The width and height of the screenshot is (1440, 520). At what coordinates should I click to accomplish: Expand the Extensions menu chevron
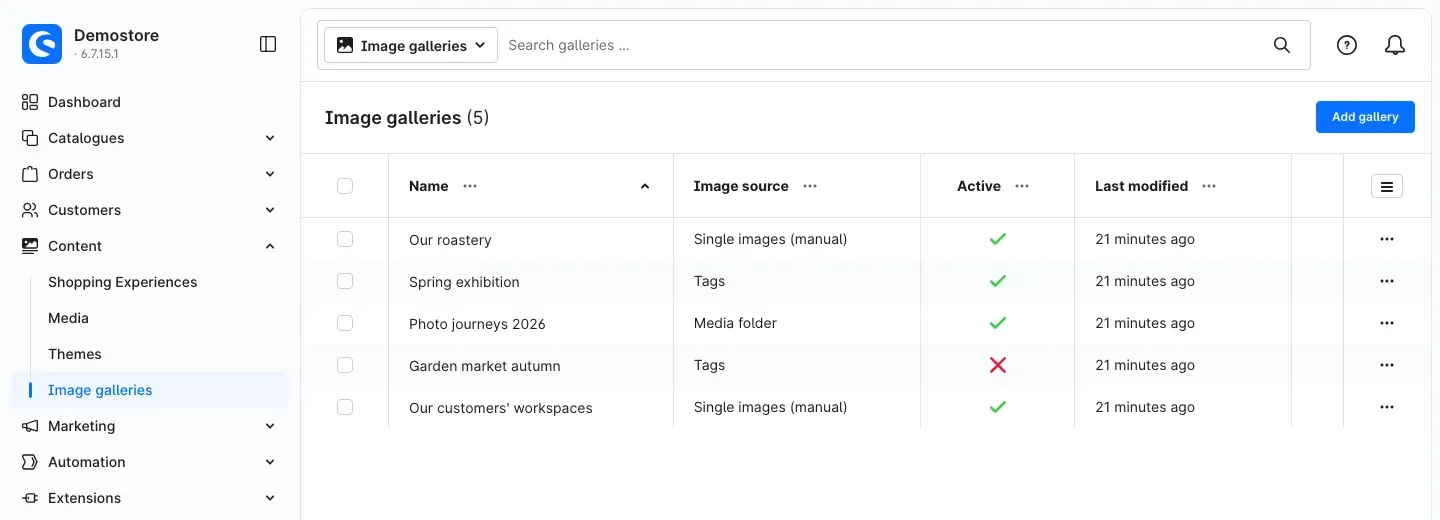pos(270,498)
